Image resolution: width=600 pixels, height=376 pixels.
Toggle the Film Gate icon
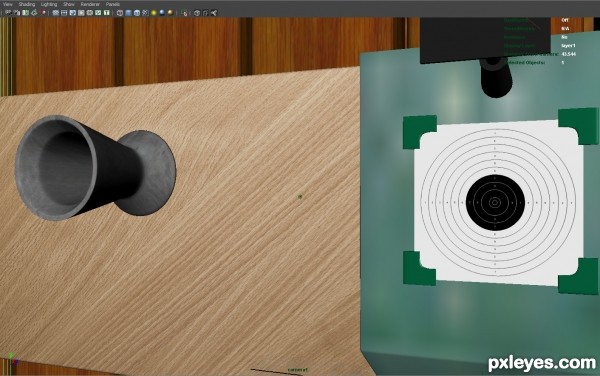(x=64, y=13)
